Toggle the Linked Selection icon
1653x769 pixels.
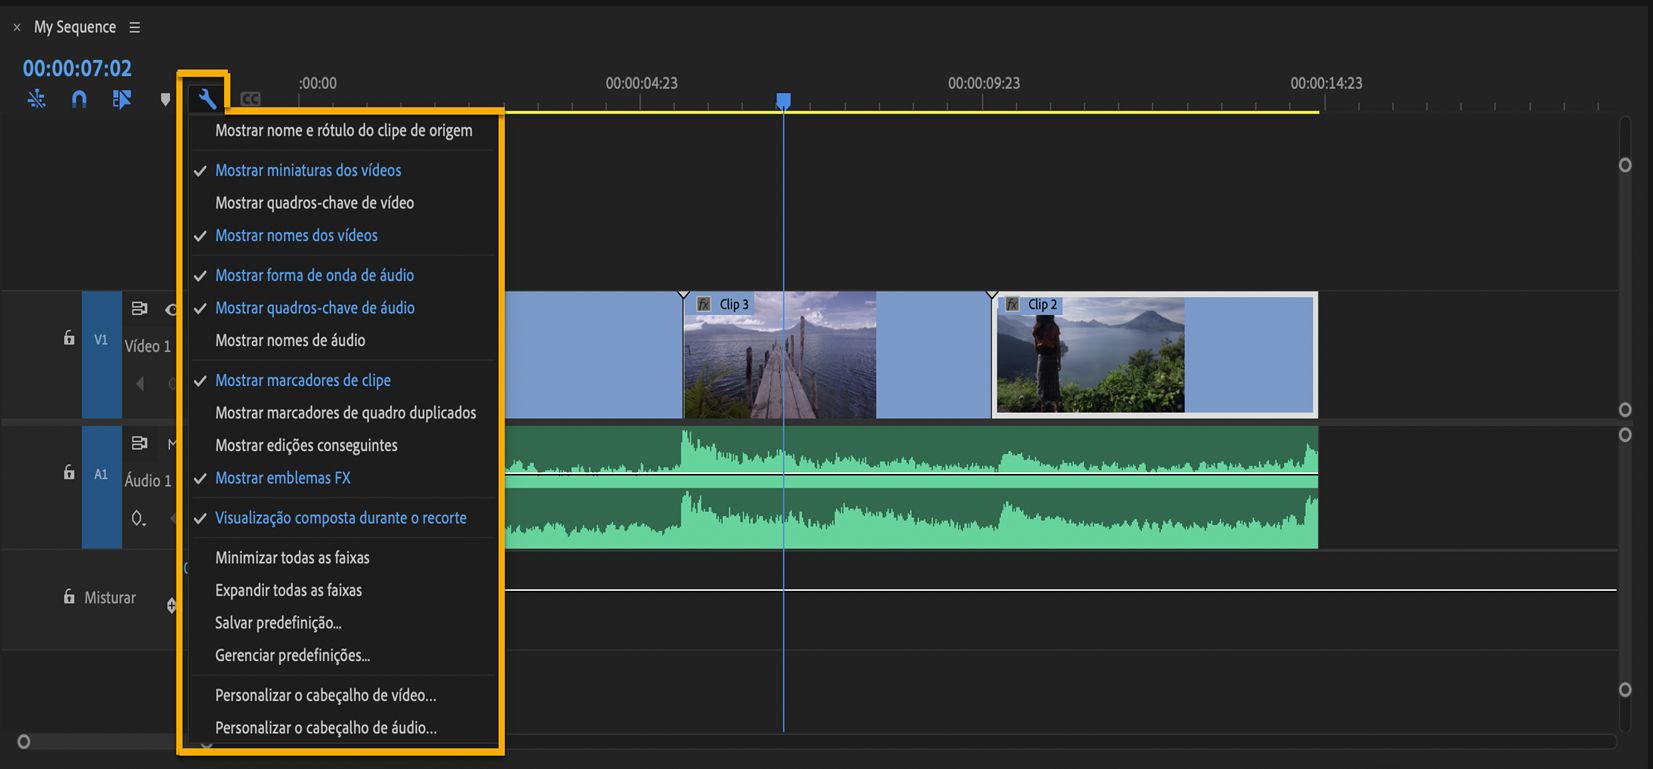[x=122, y=99]
